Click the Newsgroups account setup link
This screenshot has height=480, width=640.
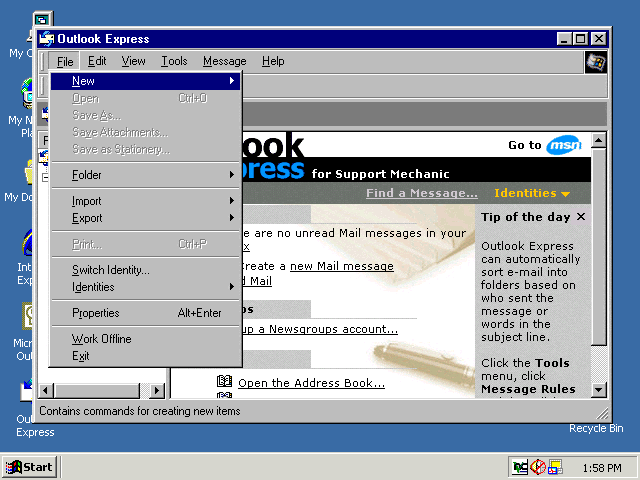tap(320, 329)
